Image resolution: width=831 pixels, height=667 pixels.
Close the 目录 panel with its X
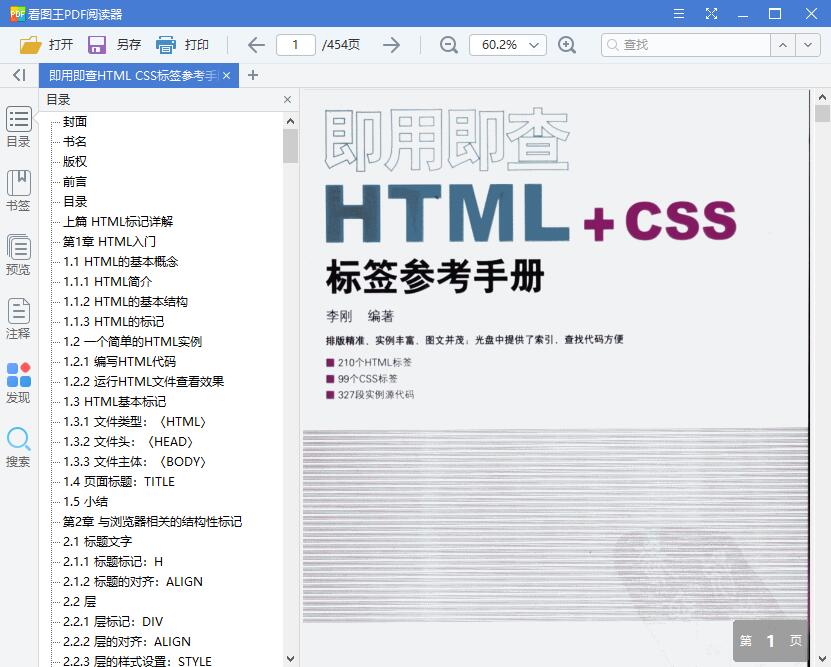pyautogui.click(x=287, y=99)
